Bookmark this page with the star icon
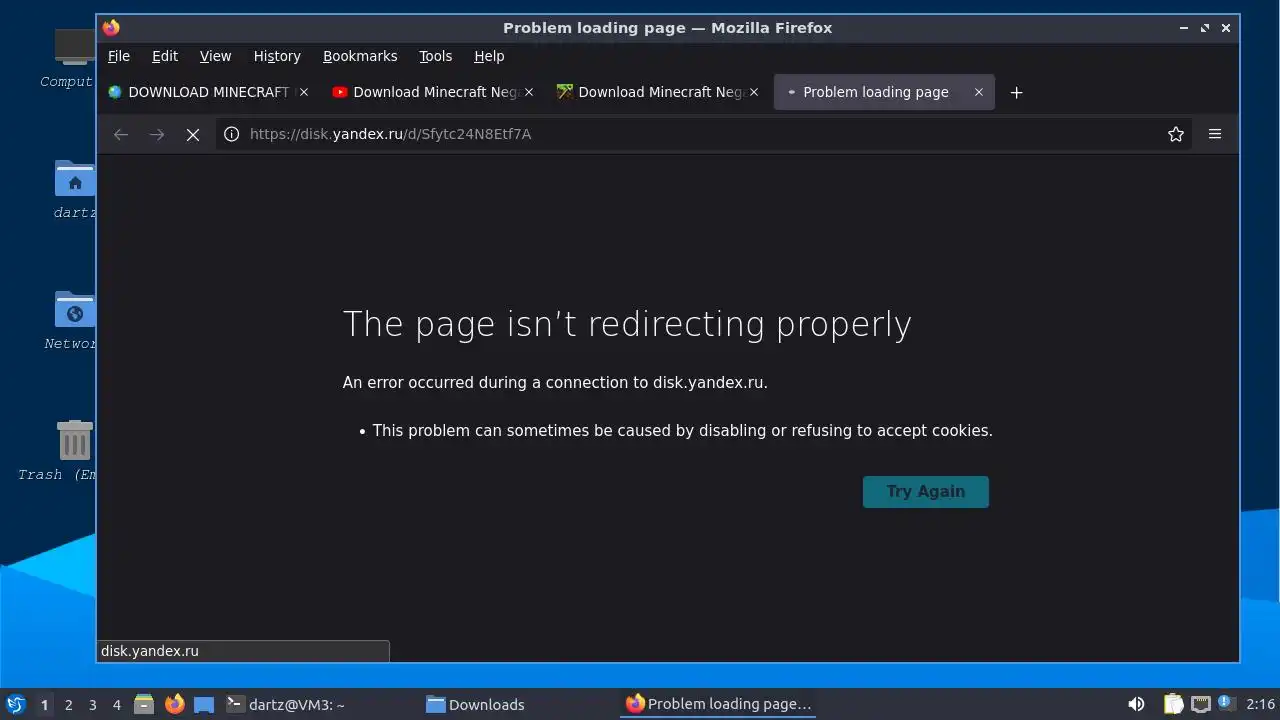The image size is (1280, 720). tap(1176, 134)
